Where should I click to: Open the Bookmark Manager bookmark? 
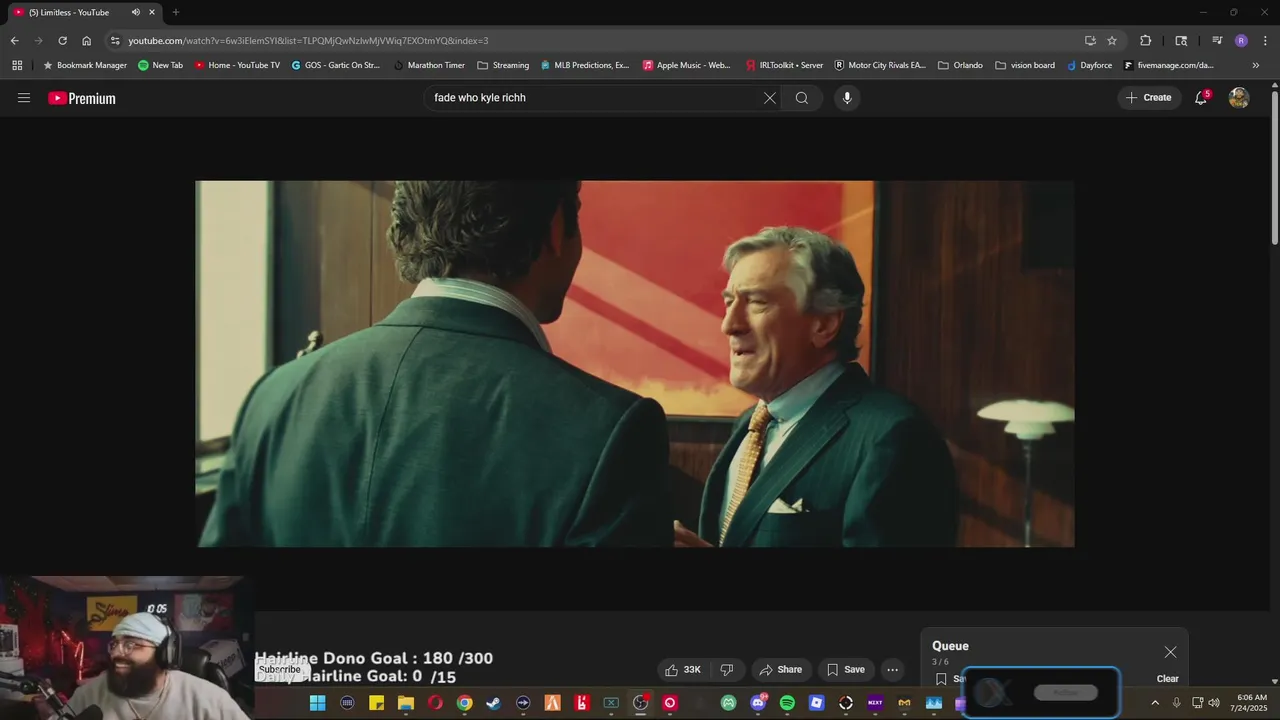(85, 65)
